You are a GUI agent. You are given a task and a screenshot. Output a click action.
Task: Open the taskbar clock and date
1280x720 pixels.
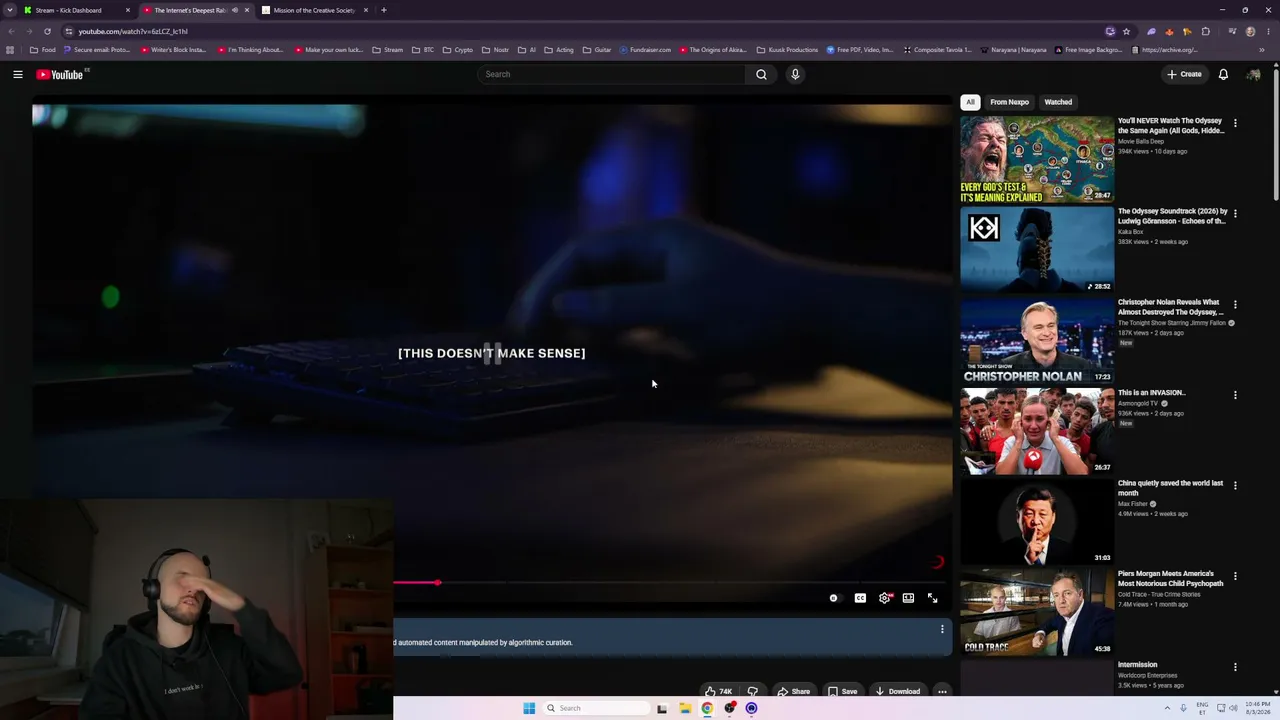click(x=1258, y=708)
